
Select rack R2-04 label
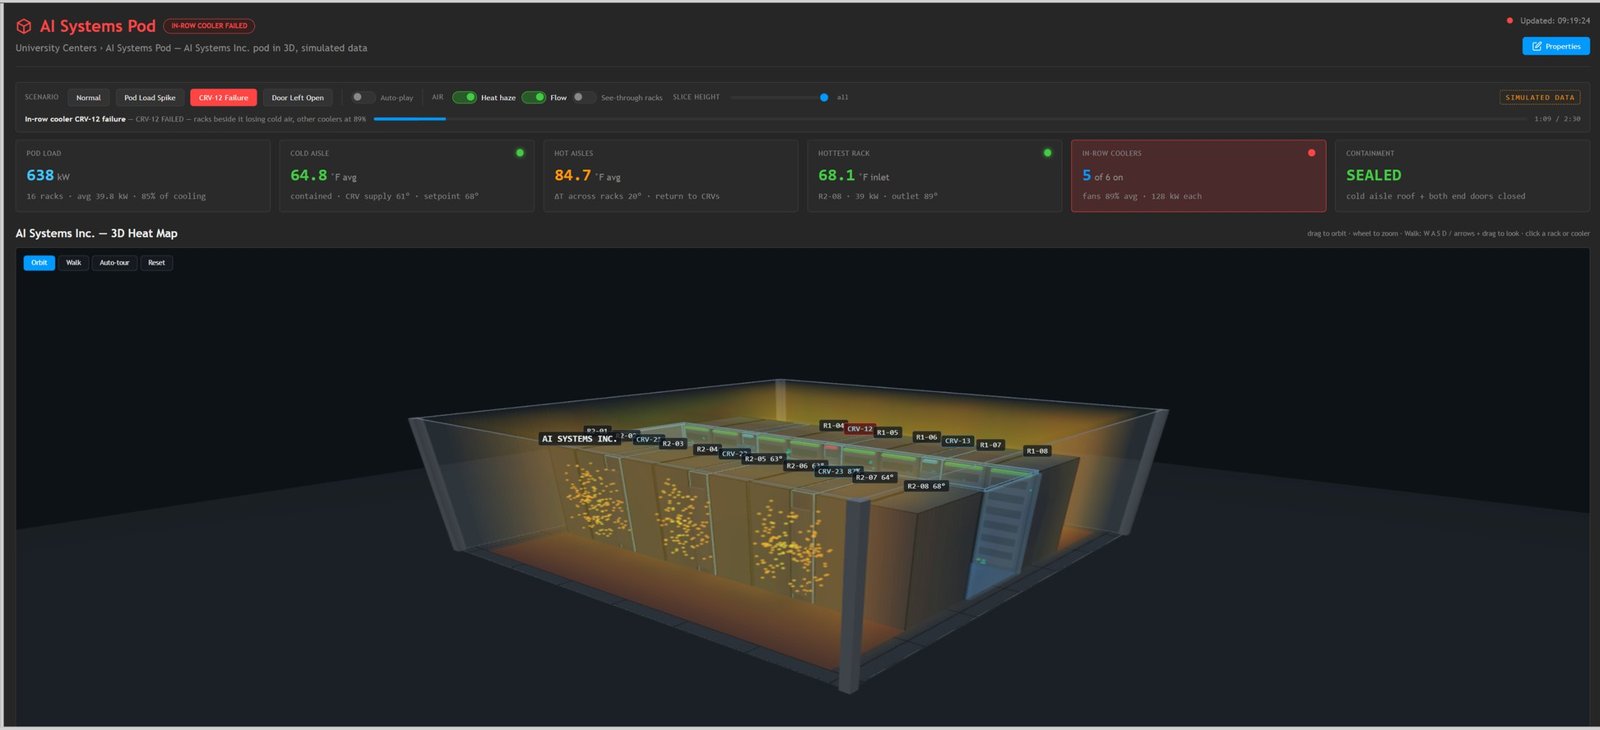707,449
